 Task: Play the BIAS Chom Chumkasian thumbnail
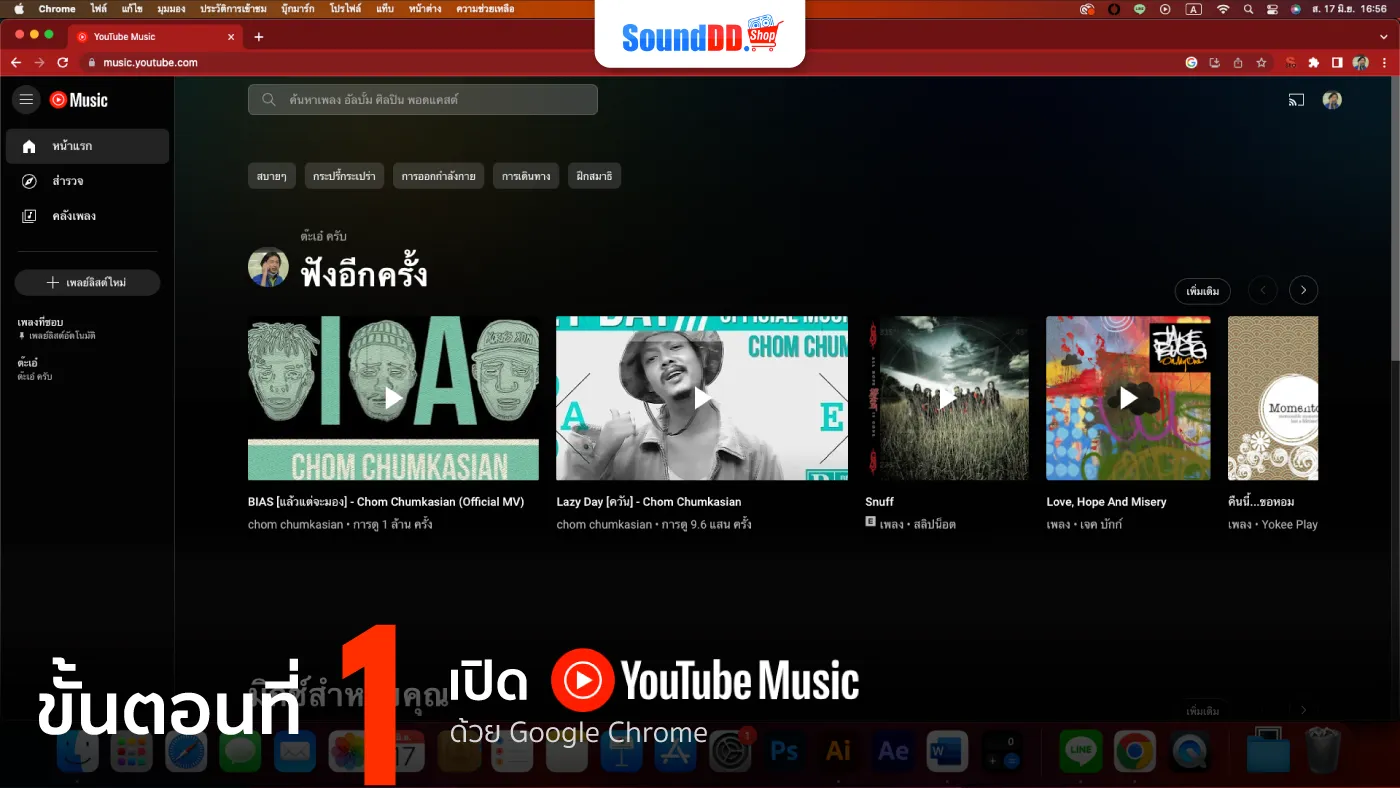[393, 398]
